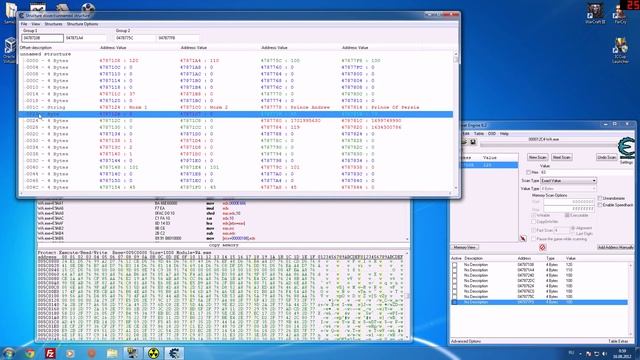Open the Structures menu

(x=53, y=24)
